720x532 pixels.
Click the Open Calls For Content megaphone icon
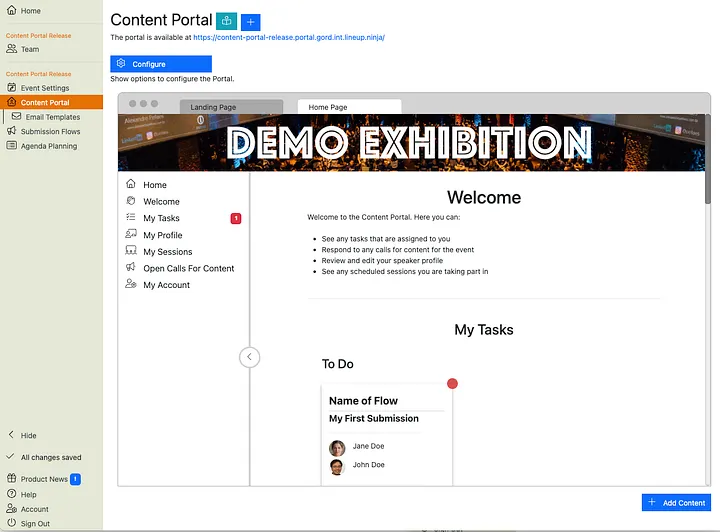pos(131,267)
